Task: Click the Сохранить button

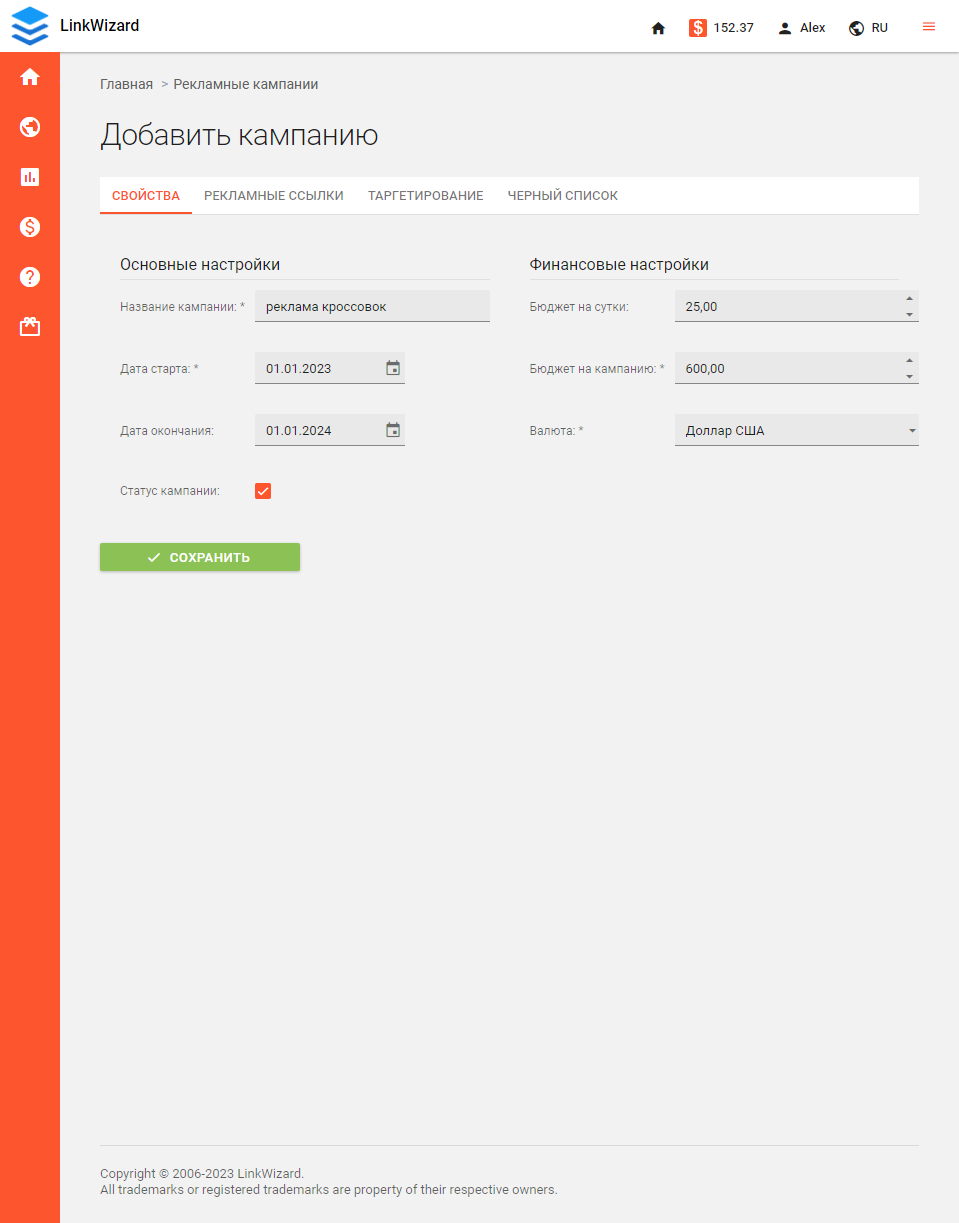Action: pos(199,557)
